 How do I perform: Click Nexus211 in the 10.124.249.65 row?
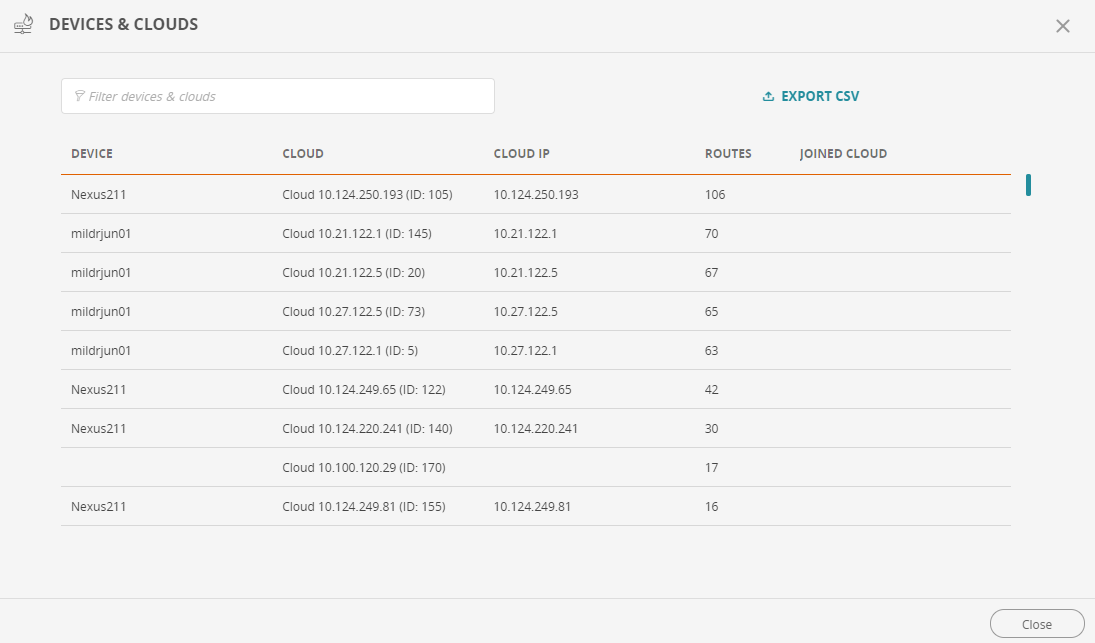[99, 390]
